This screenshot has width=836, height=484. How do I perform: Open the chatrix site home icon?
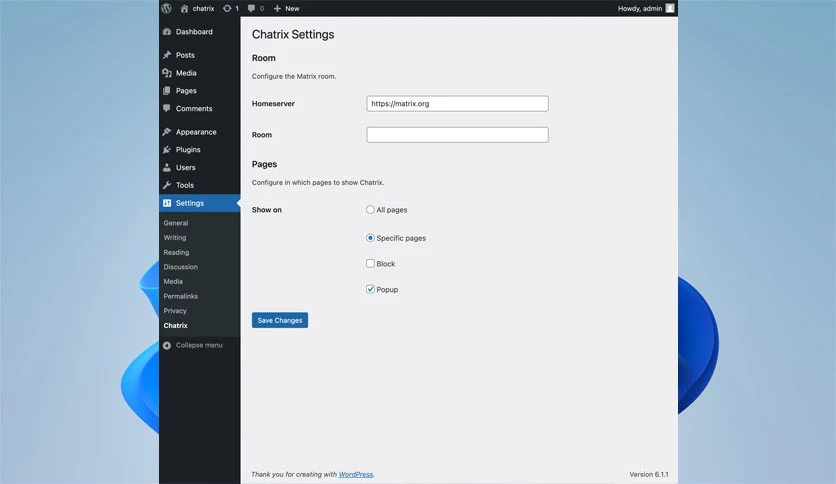(184, 9)
